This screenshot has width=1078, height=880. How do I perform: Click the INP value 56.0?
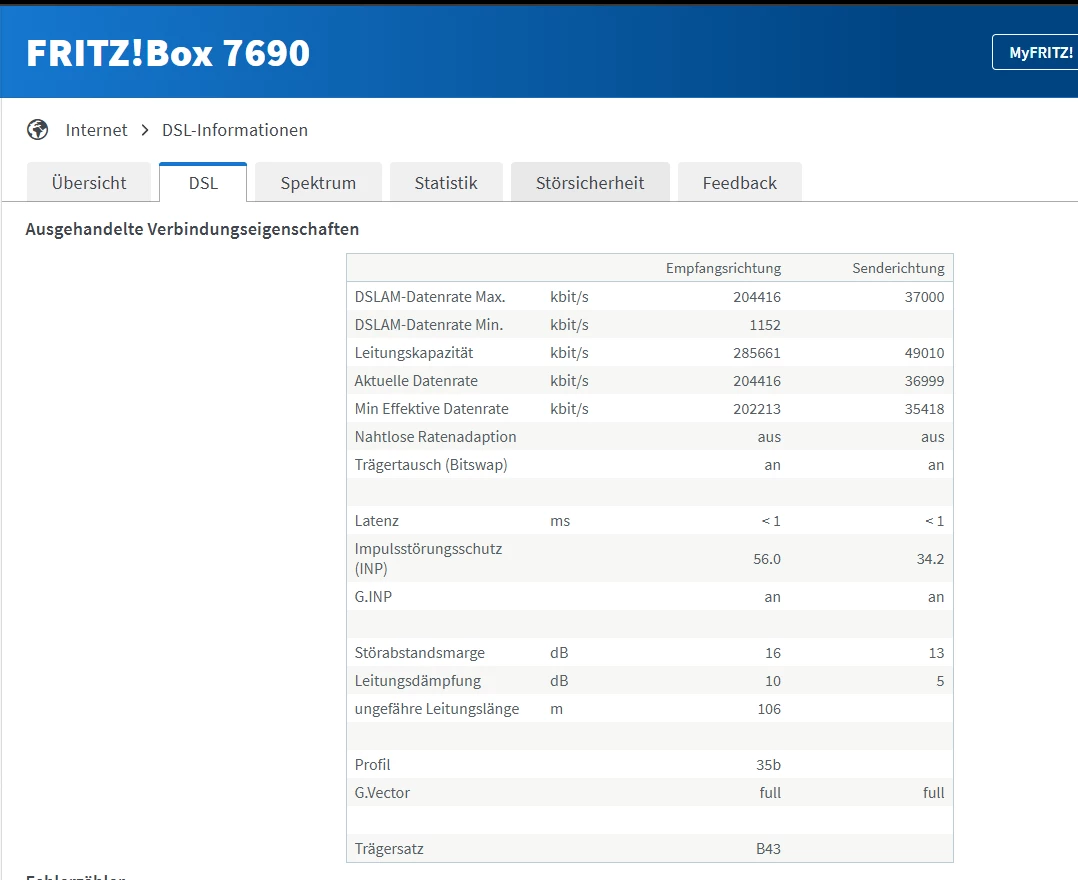(767, 559)
